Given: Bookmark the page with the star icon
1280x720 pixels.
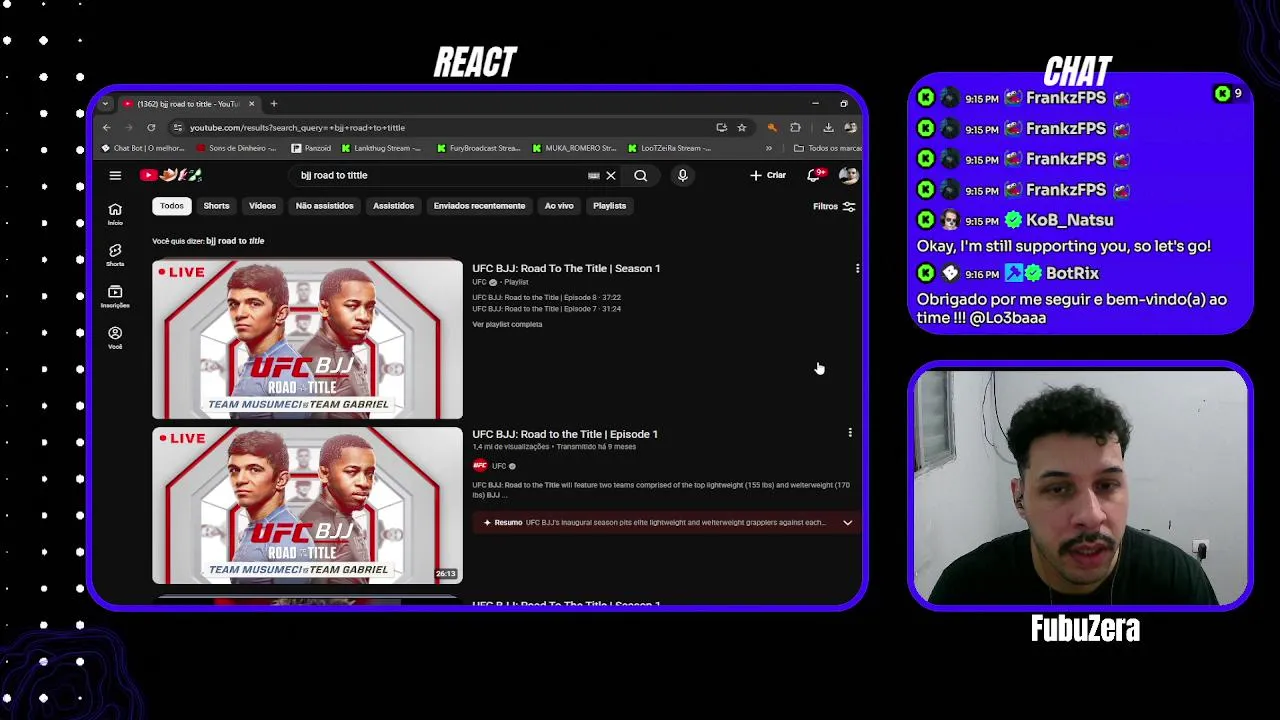Looking at the screenshot, I should pyautogui.click(x=741, y=127).
